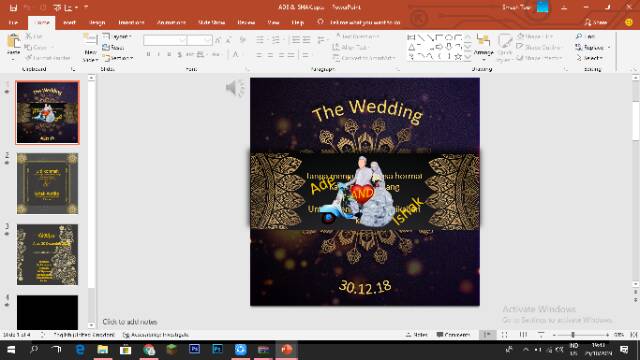Insert a New Slide
Screen dimensions: 640x360
point(90,47)
